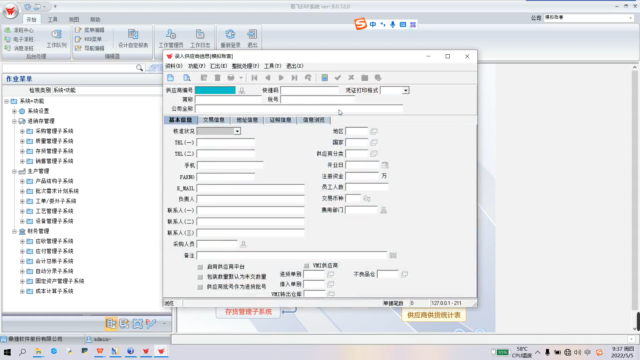
Task: Open the 凭证打印格式 dropdown
Action: [405, 90]
